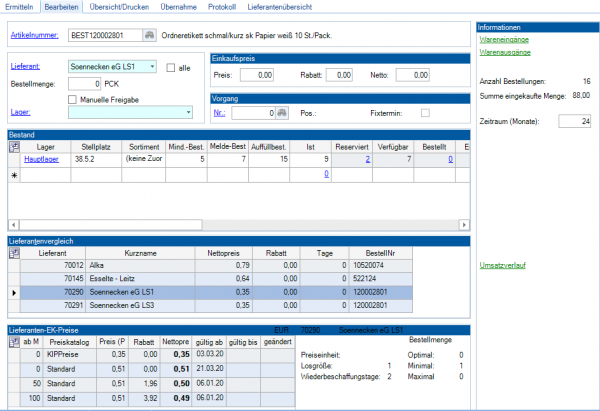This screenshot has height=411, width=600.
Task: Toggle the 'alle' suppliers checkbox
Action: click(170, 67)
